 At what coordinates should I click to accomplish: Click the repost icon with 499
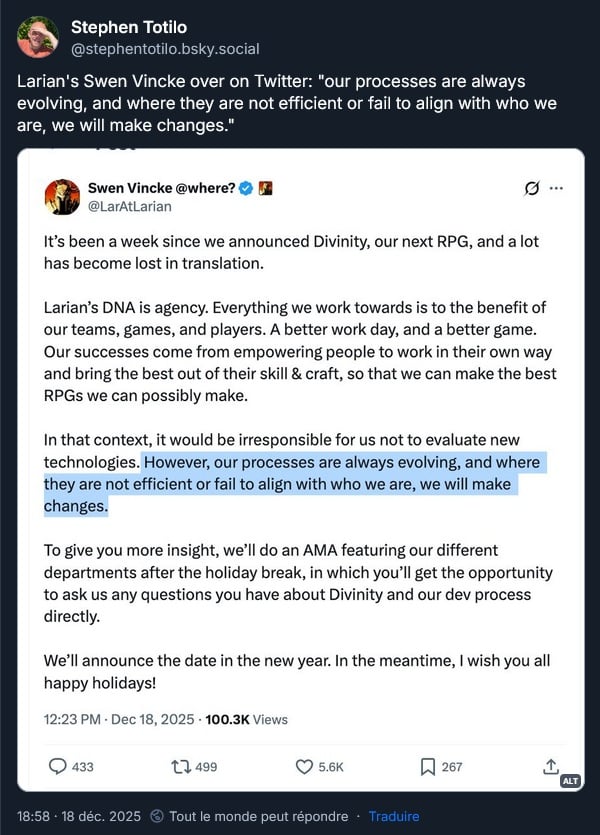click(x=181, y=767)
